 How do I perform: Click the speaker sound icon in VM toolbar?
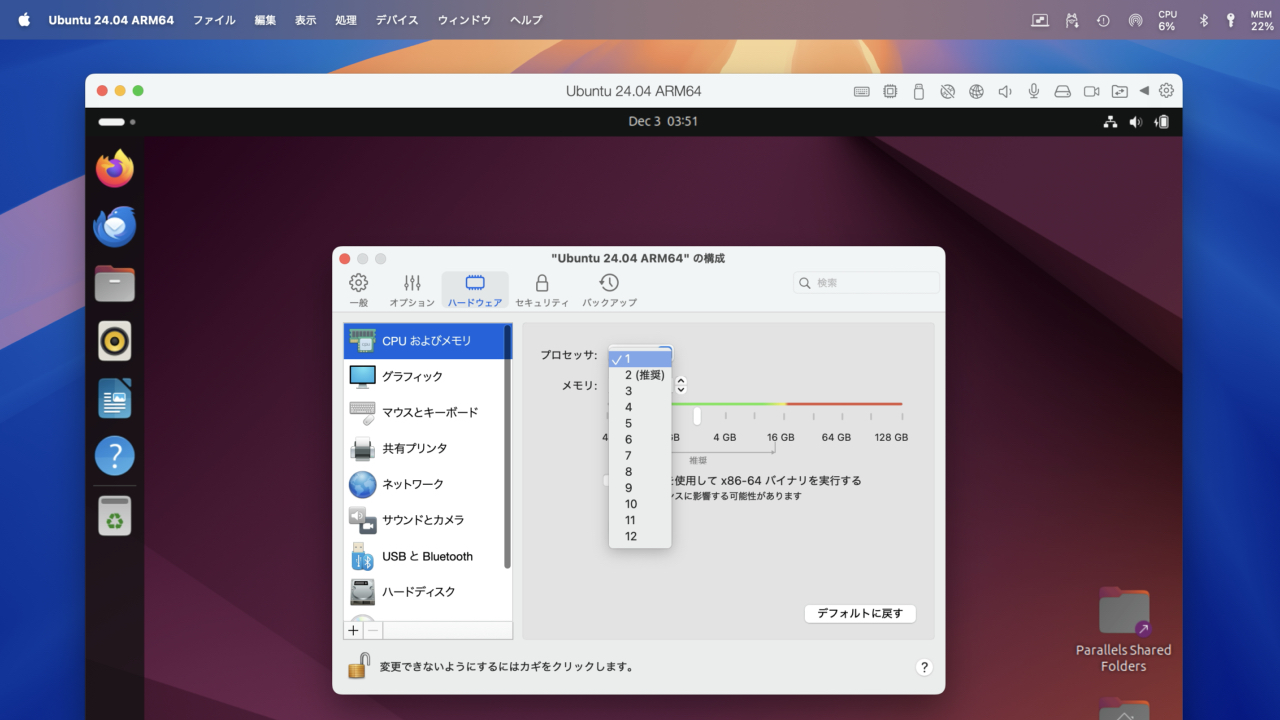coord(1005,91)
